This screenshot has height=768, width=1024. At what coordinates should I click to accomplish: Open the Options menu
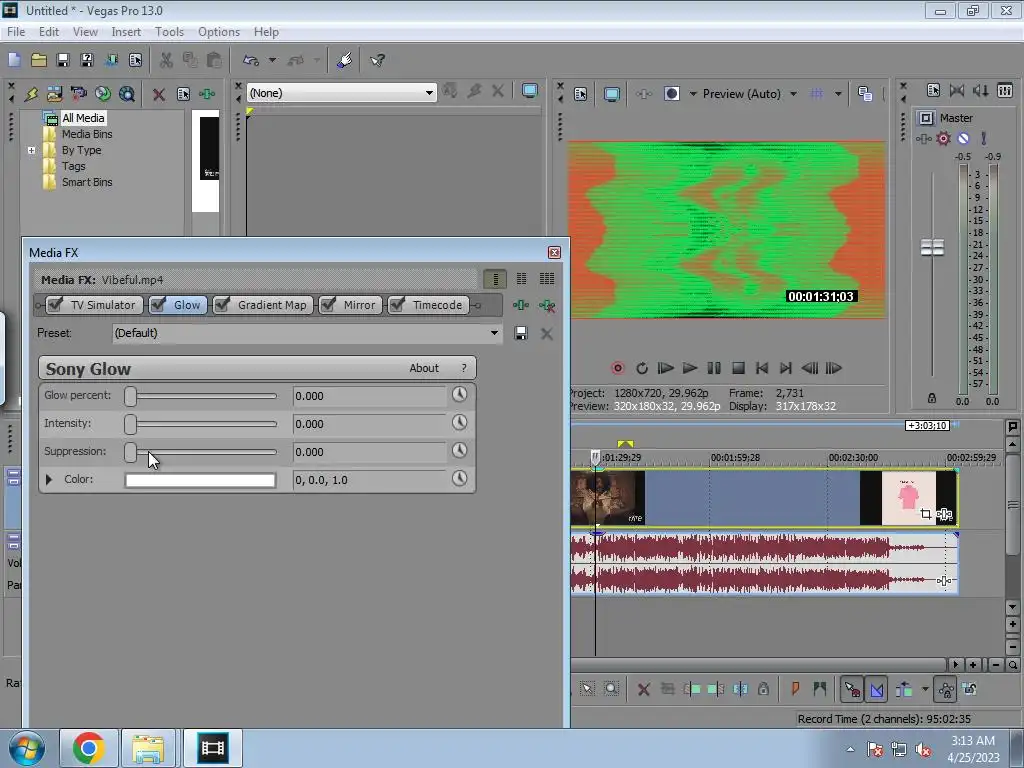[219, 31]
